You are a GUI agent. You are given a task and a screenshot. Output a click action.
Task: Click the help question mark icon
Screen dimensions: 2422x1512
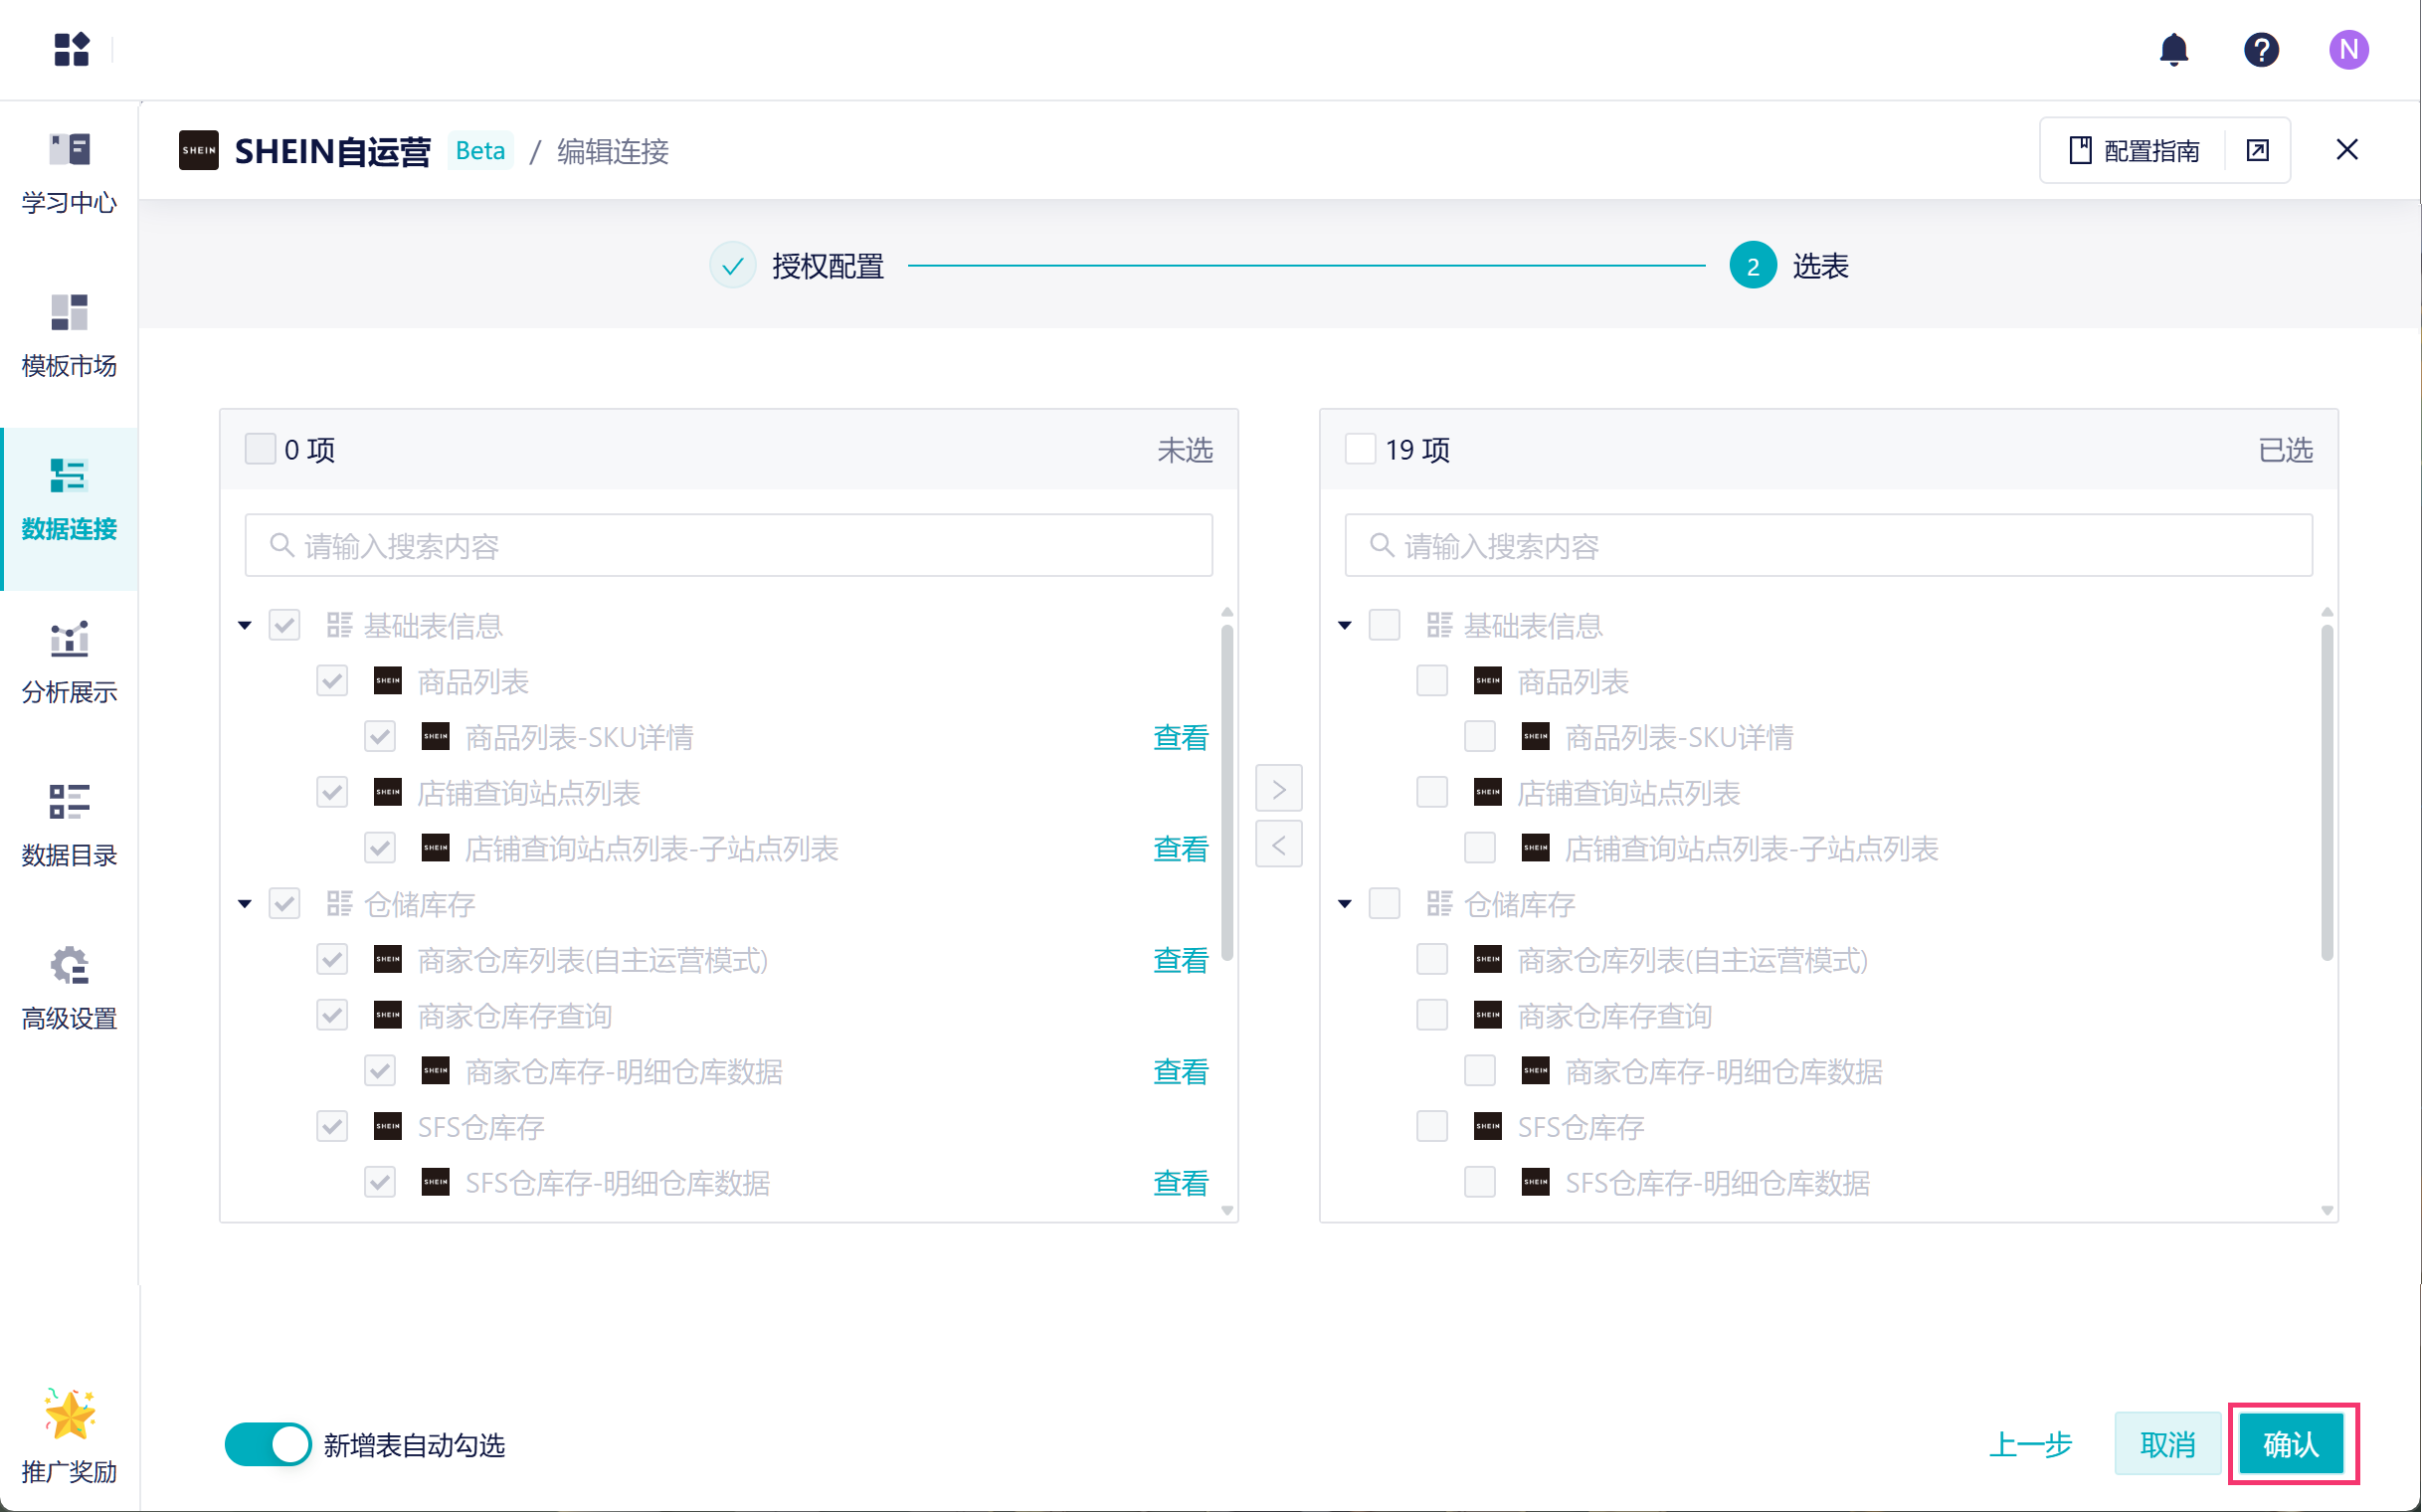click(x=2260, y=49)
